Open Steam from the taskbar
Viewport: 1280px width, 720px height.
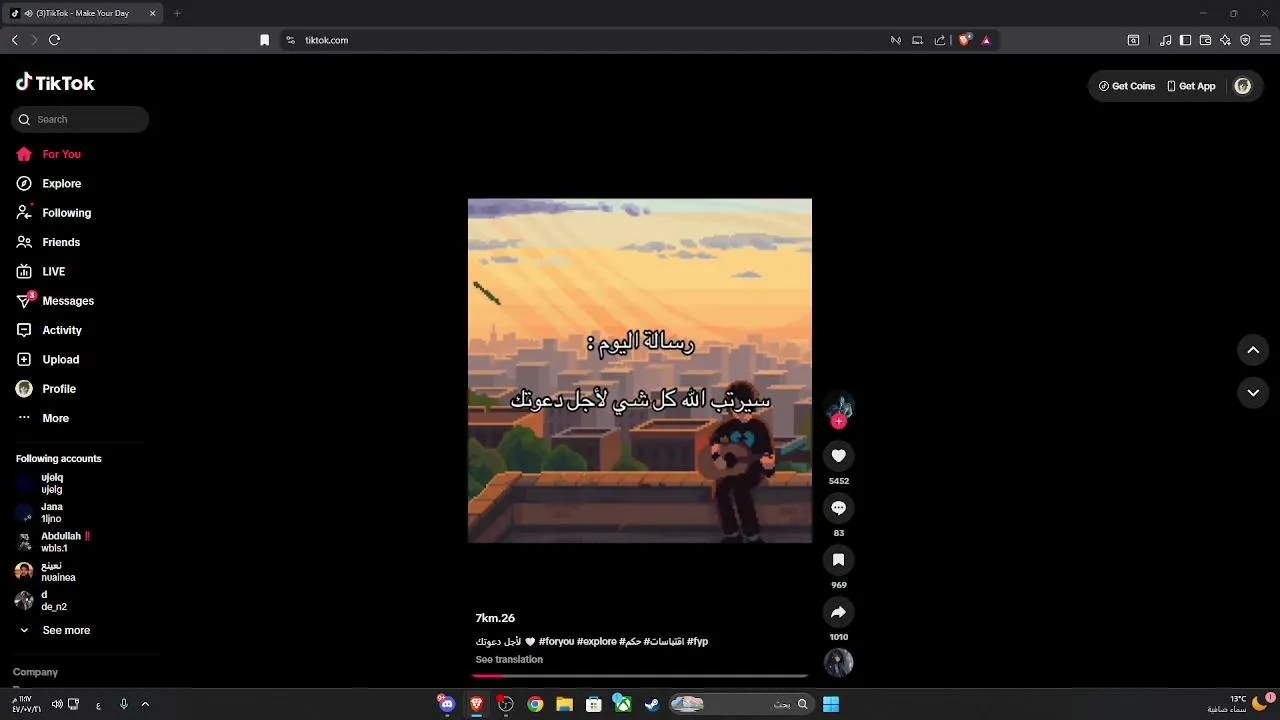coord(652,704)
